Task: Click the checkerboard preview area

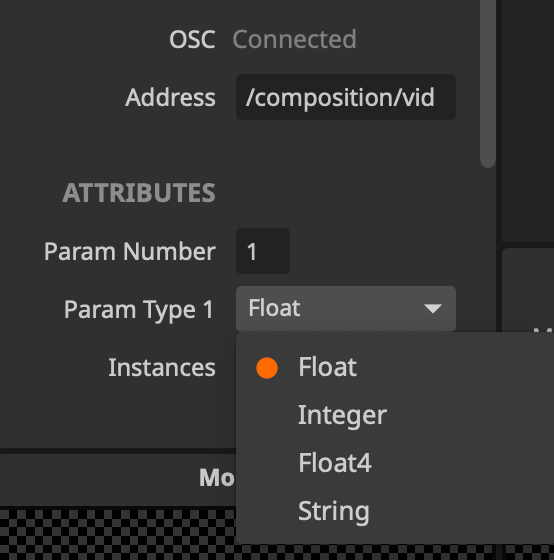Action: point(118,535)
